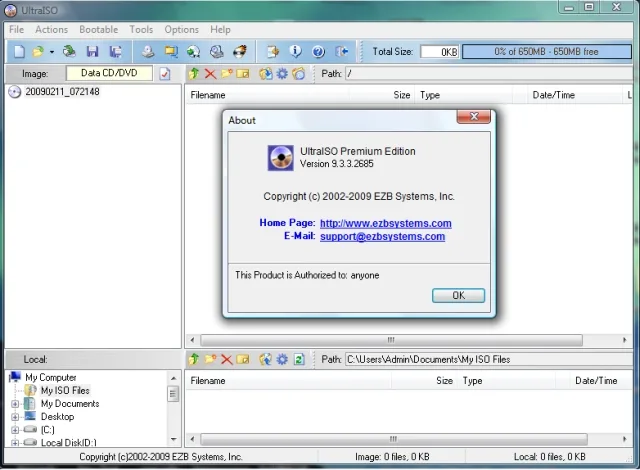Click the local pane Rename folder icon
The image size is (640, 470).
point(243,359)
